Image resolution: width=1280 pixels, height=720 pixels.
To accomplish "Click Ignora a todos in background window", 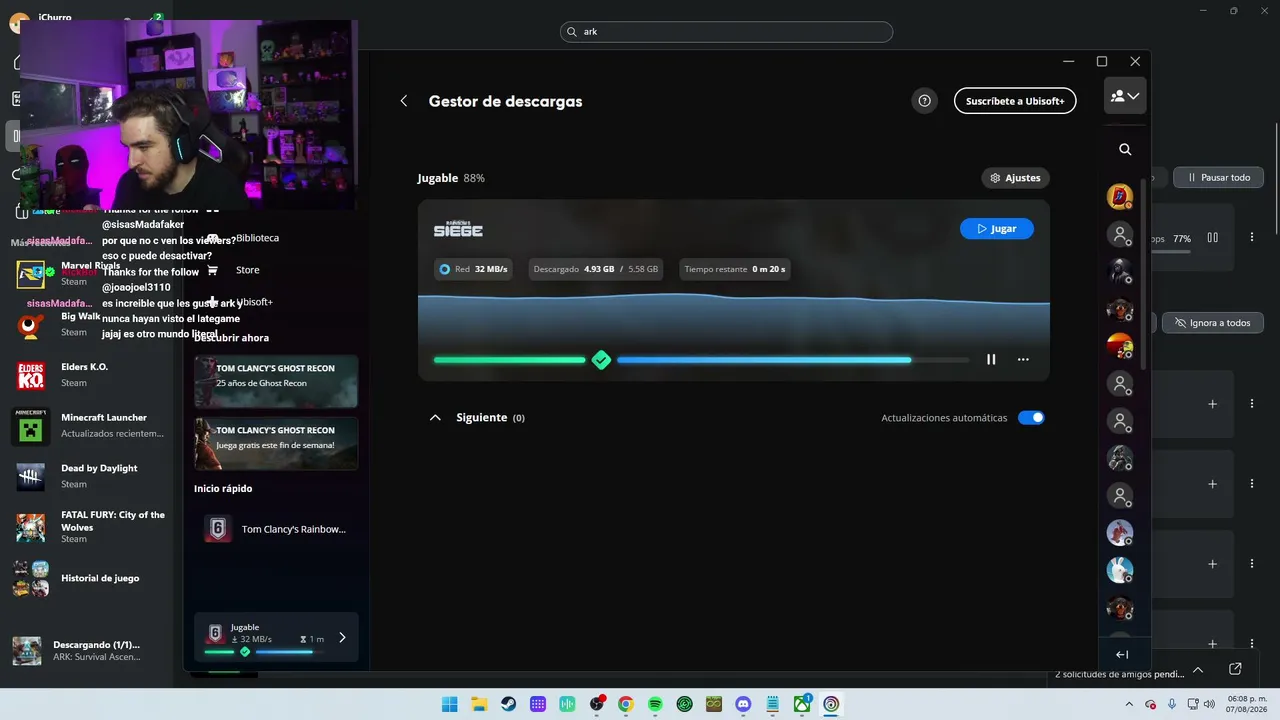I will [1212, 323].
